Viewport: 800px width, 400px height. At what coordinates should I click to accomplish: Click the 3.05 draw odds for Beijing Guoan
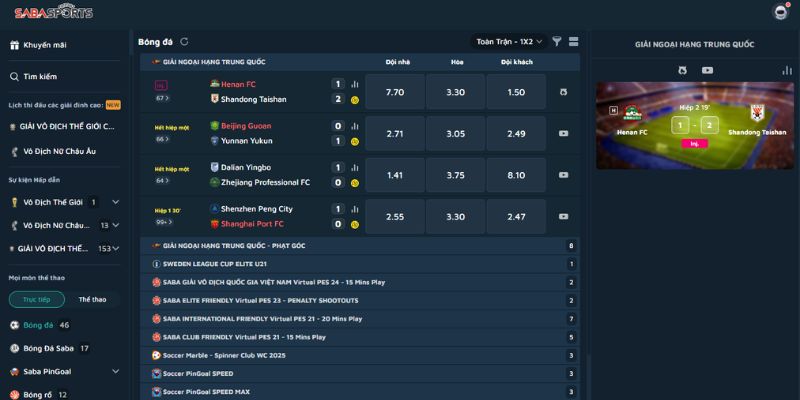(455, 133)
